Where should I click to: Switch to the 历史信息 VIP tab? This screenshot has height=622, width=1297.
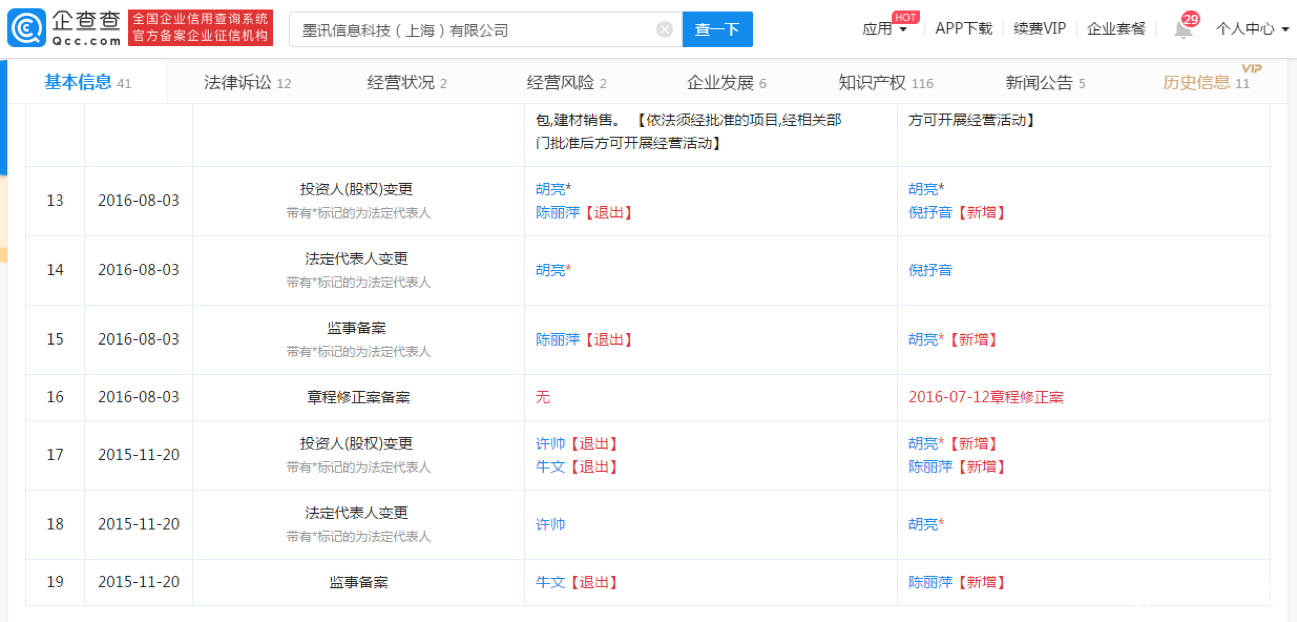(x=1207, y=82)
